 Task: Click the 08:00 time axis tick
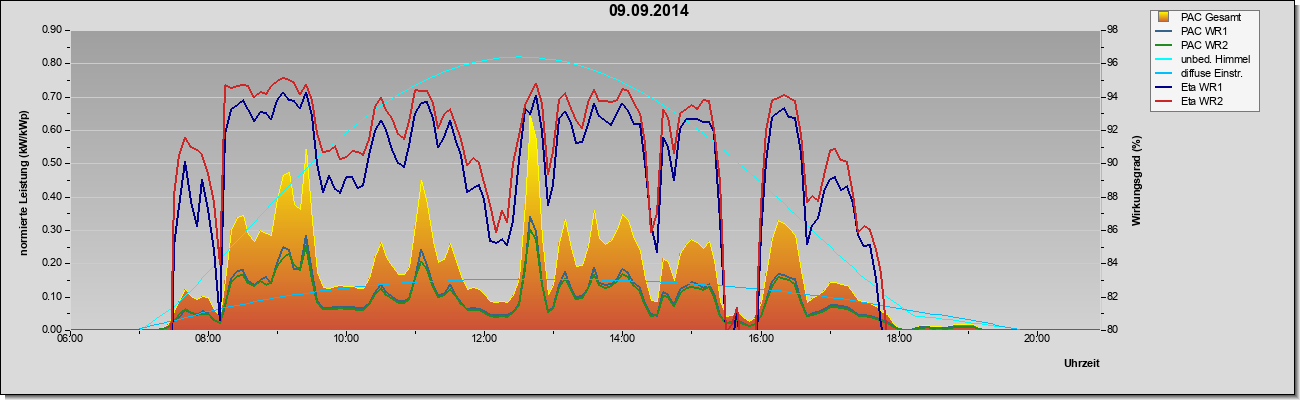[208, 338]
